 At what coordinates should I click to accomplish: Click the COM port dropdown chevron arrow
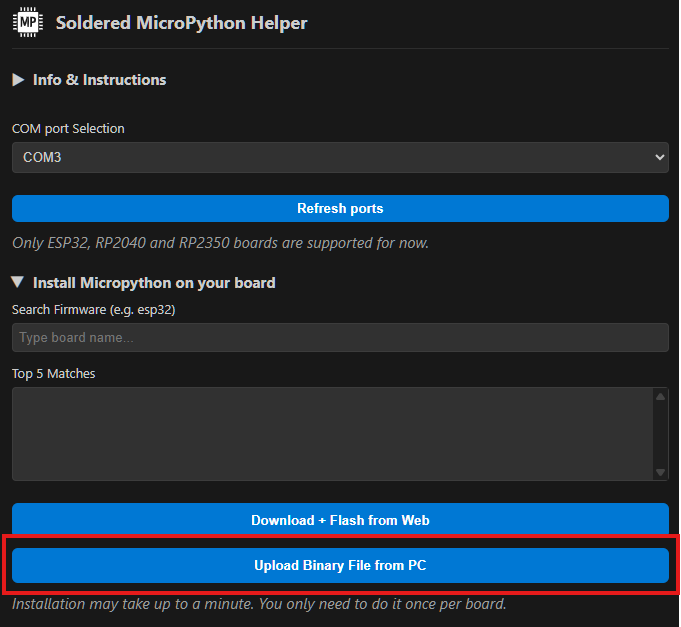pos(658,157)
